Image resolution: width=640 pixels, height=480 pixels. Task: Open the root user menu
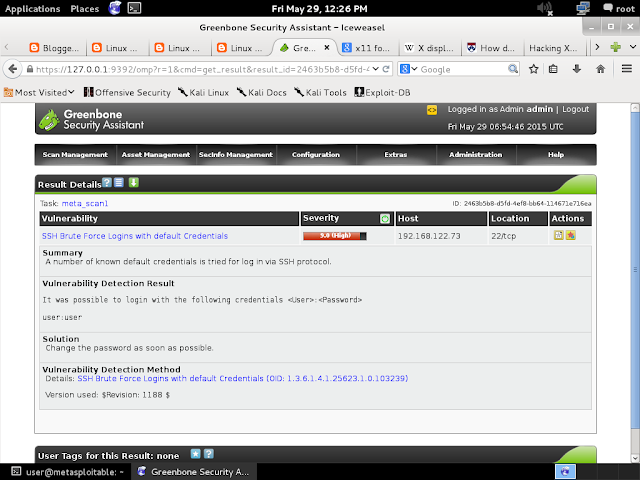[619, 9]
